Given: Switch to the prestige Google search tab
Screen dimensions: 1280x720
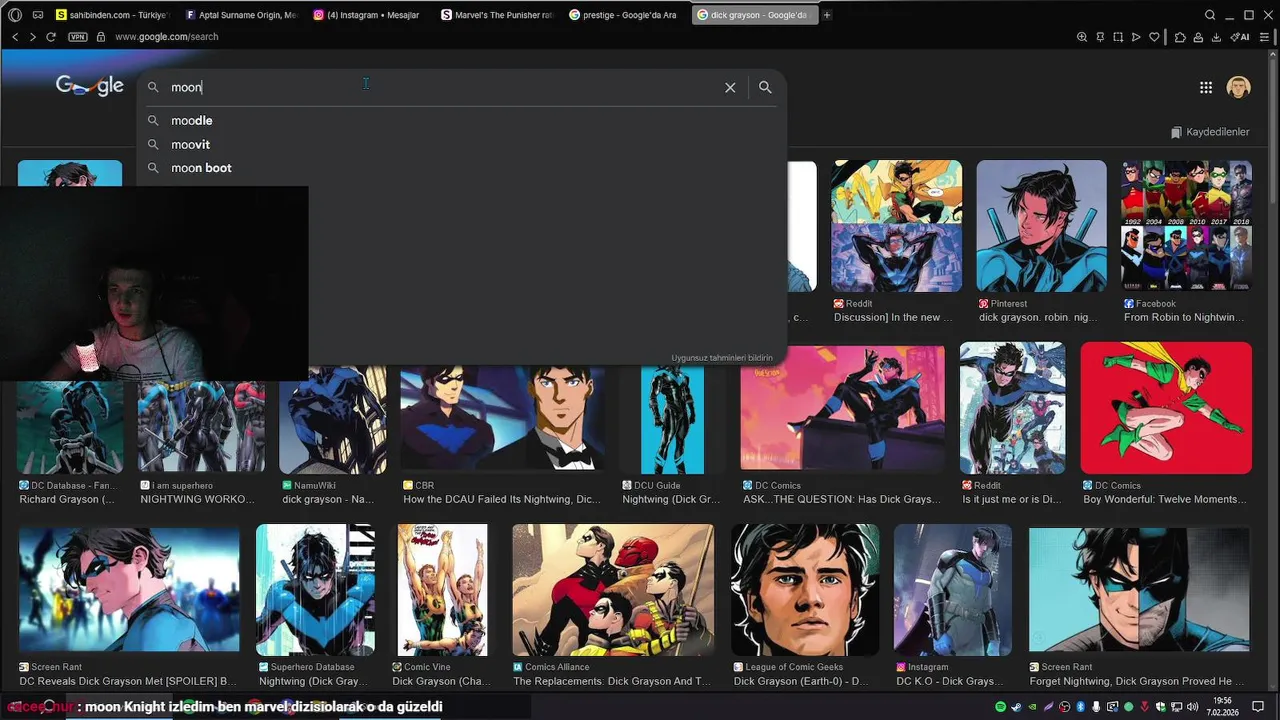Looking at the screenshot, I should tap(625, 15).
